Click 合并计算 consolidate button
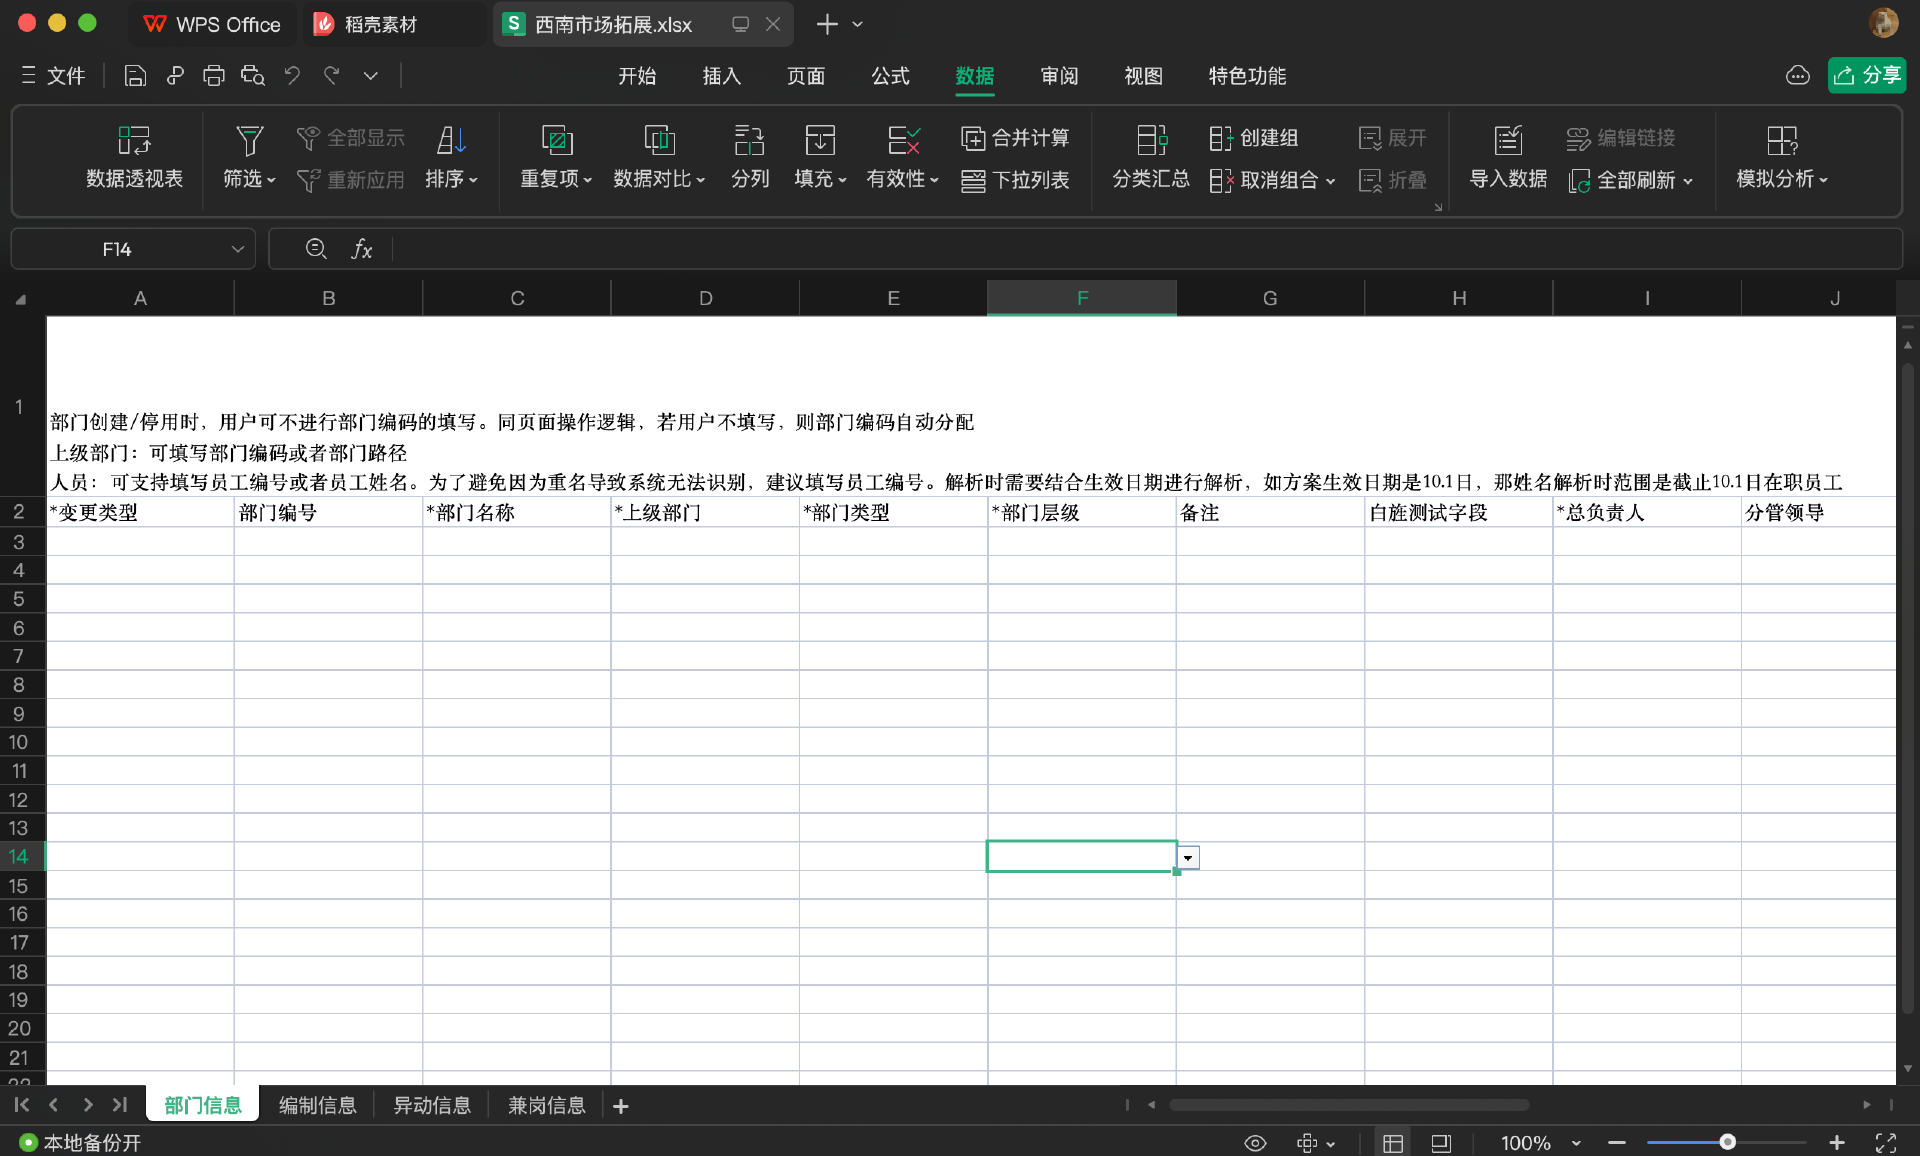This screenshot has height=1156, width=1920. click(1015, 138)
